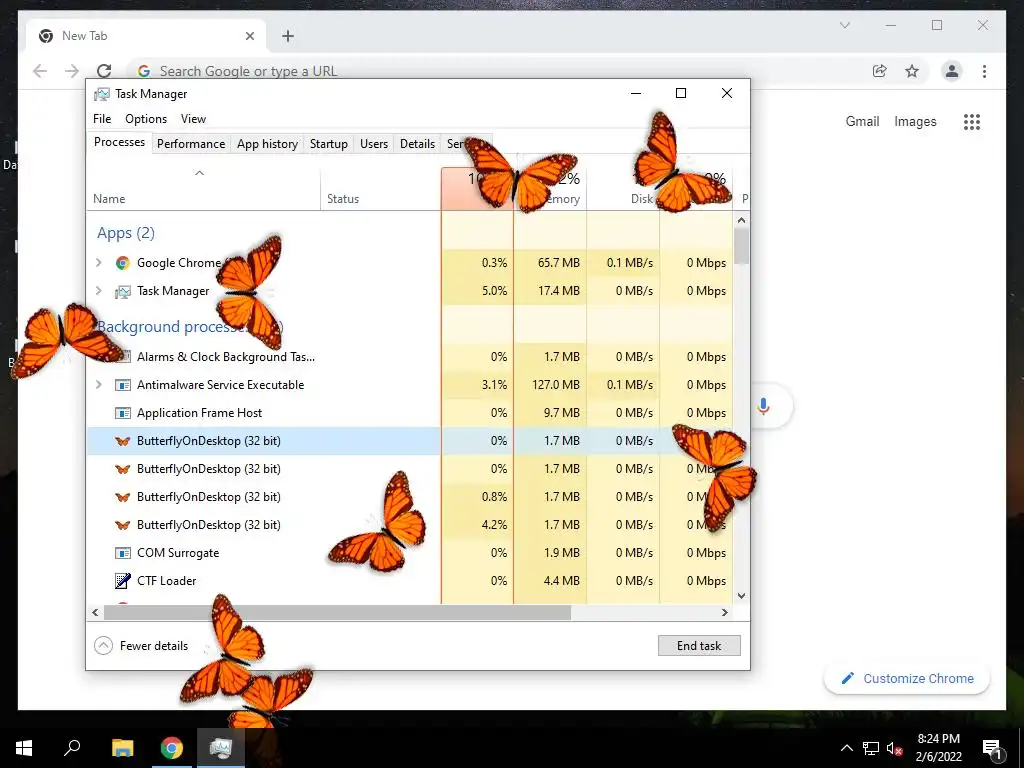
Task: Click horizontal scrollbar right arrow
Action: (x=724, y=613)
